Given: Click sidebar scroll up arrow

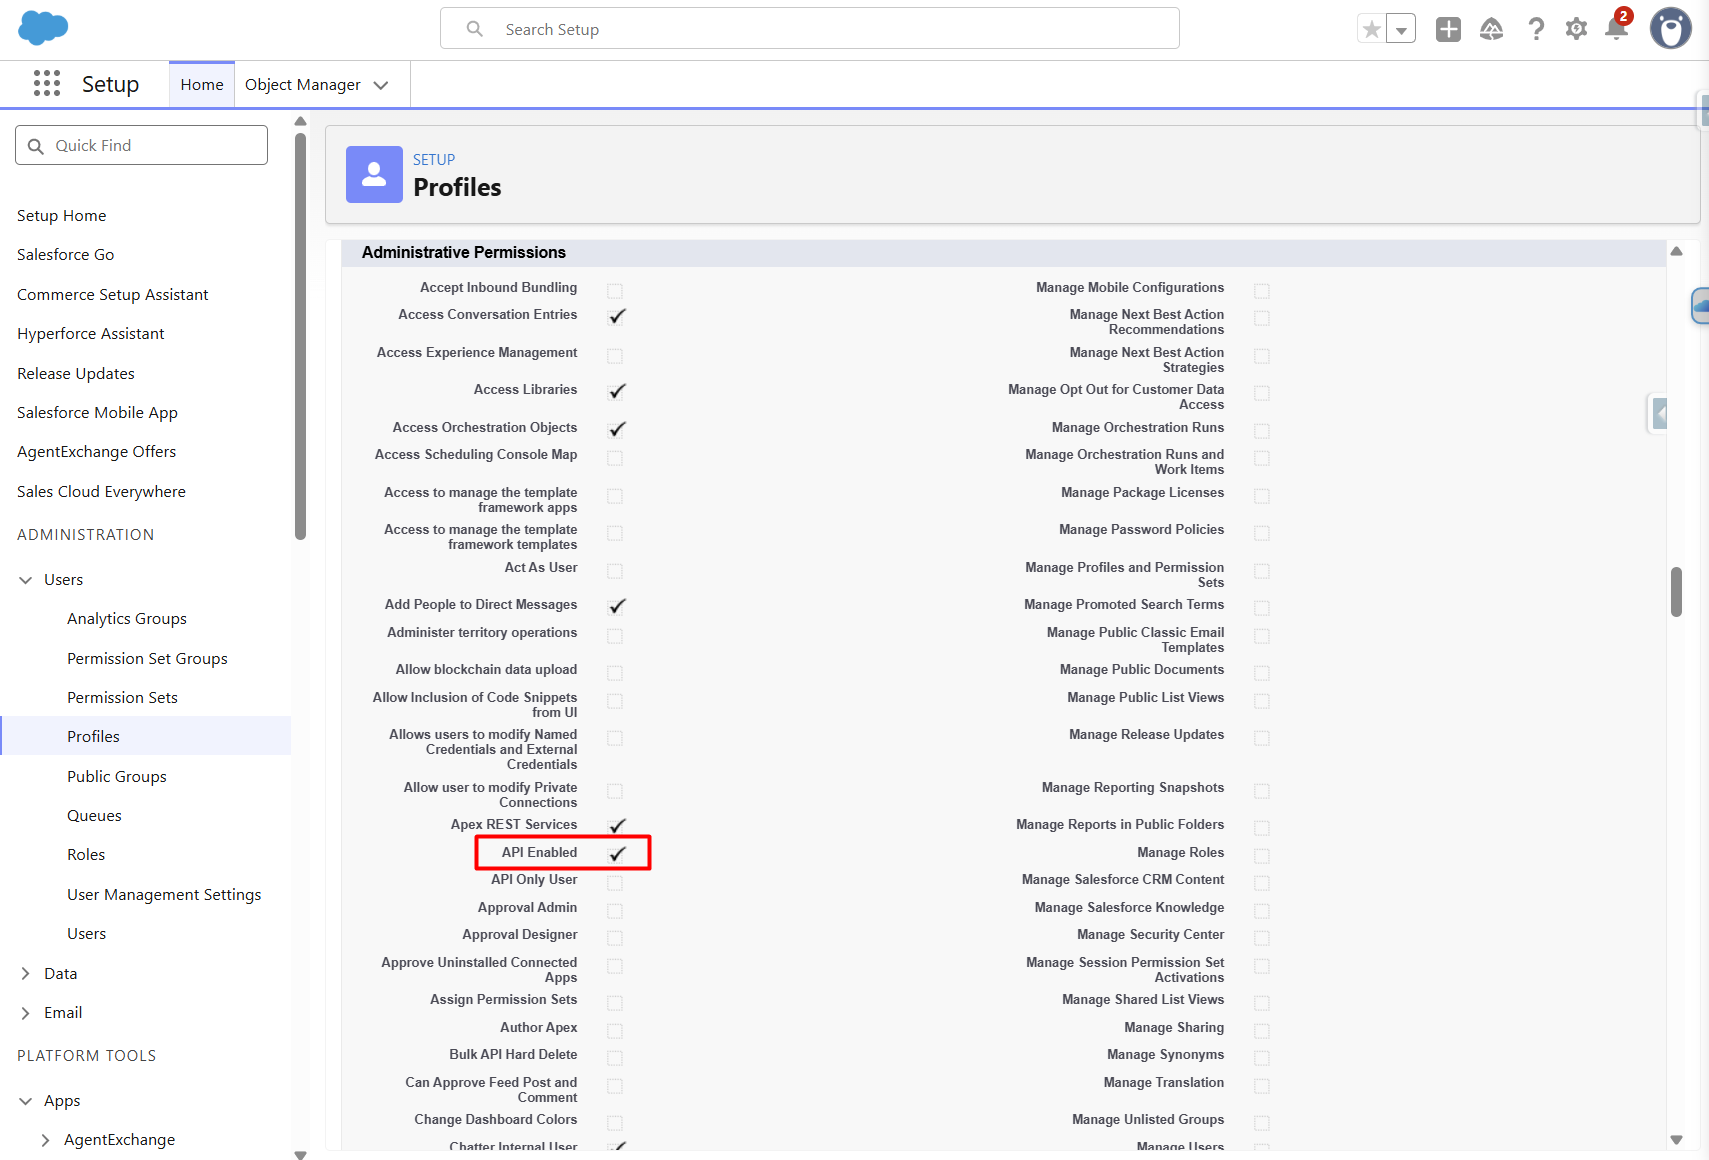Looking at the screenshot, I should 300,121.
